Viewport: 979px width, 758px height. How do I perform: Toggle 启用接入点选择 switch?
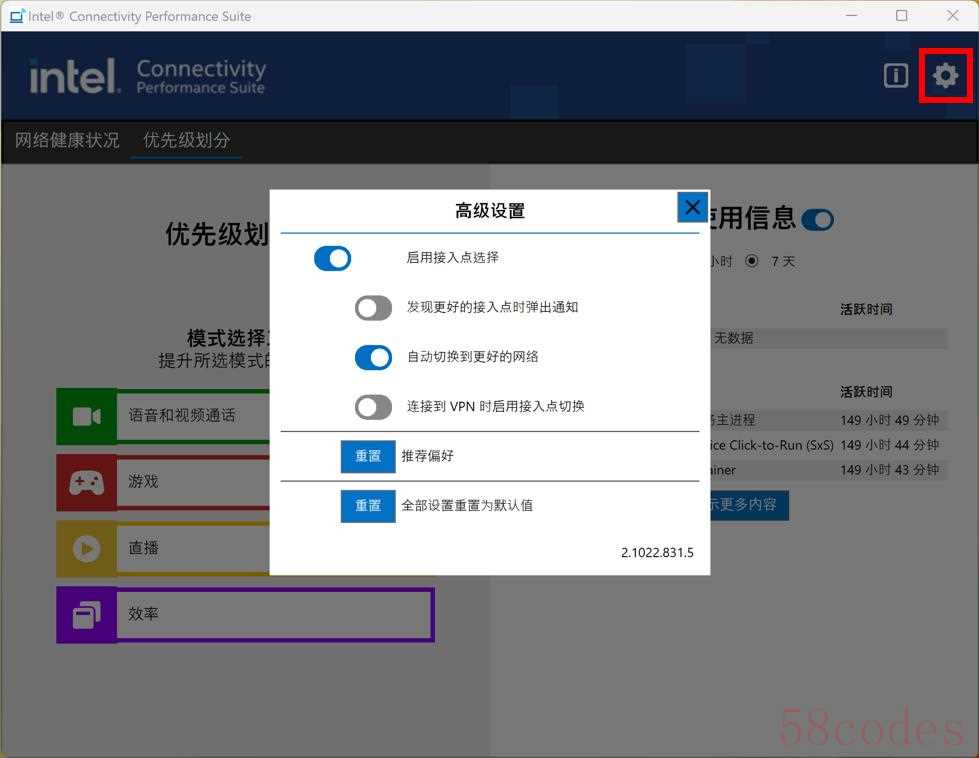332,258
